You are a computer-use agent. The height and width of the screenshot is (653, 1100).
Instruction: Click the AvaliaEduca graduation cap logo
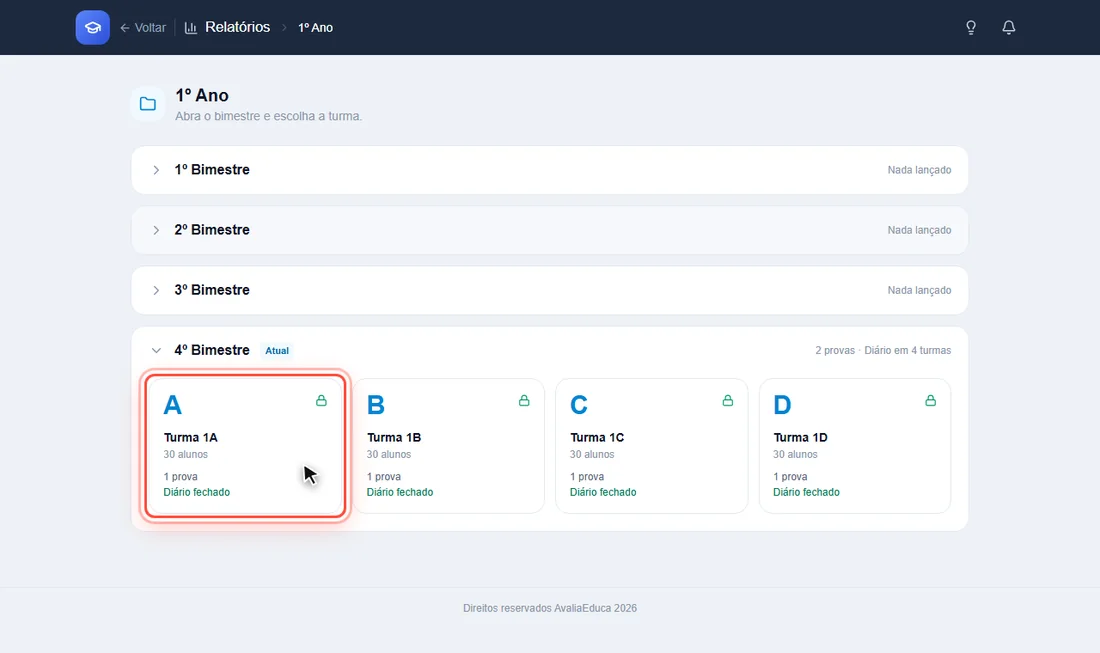click(93, 27)
